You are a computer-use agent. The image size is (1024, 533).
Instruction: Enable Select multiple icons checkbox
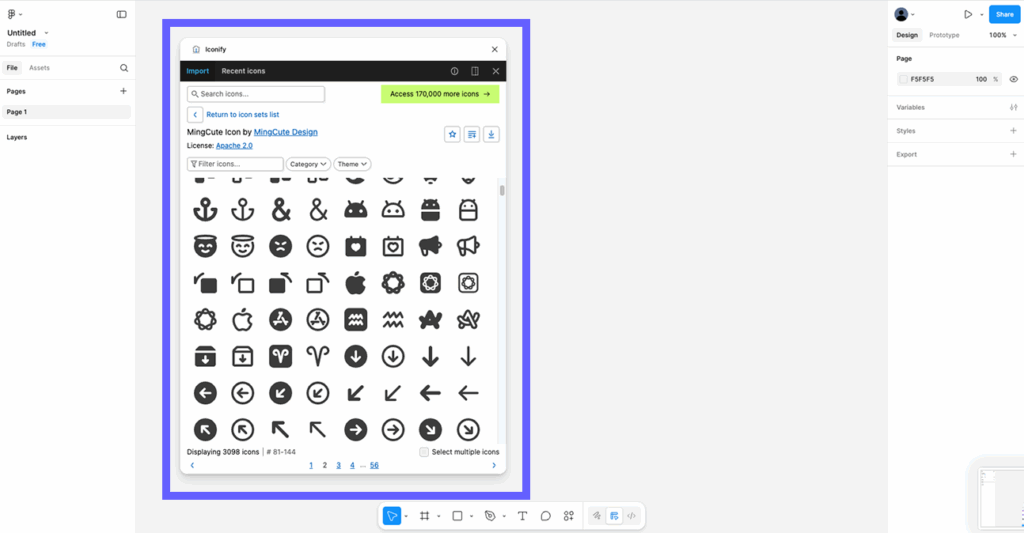tap(424, 452)
